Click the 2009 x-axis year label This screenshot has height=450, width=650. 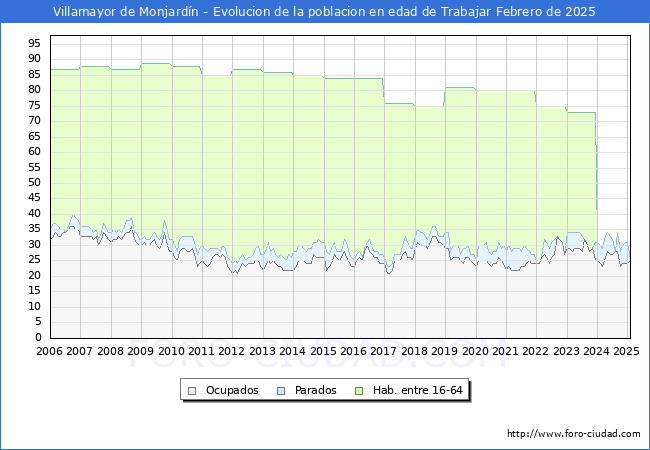pos(141,351)
